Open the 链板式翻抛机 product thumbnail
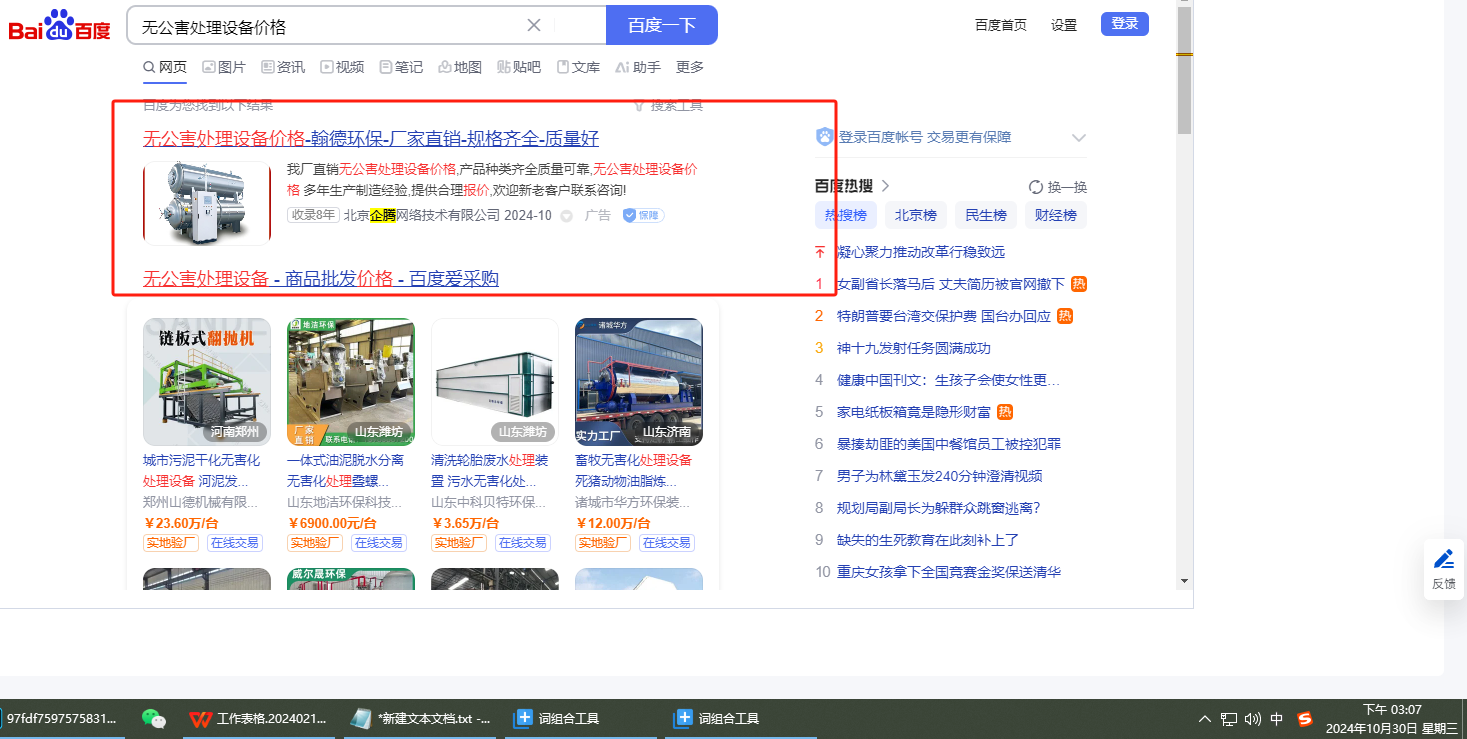The height and width of the screenshot is (739, 1467). [x=207, y=382]
